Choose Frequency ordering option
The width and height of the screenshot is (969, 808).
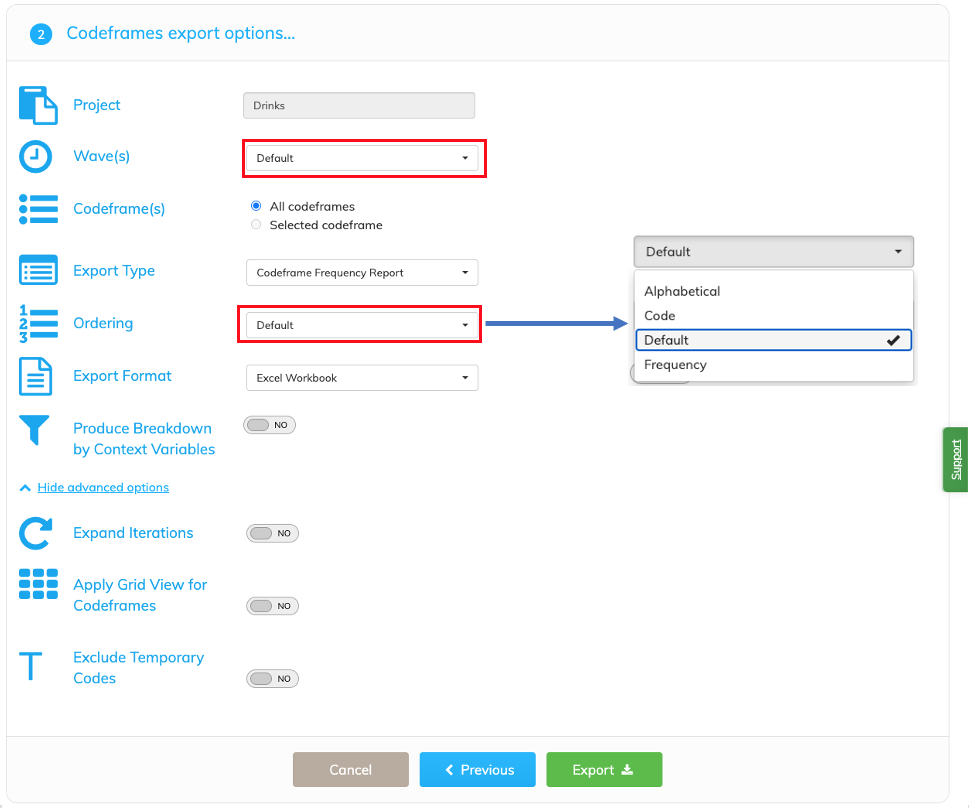pyautogui.click(x=774, y=365)
